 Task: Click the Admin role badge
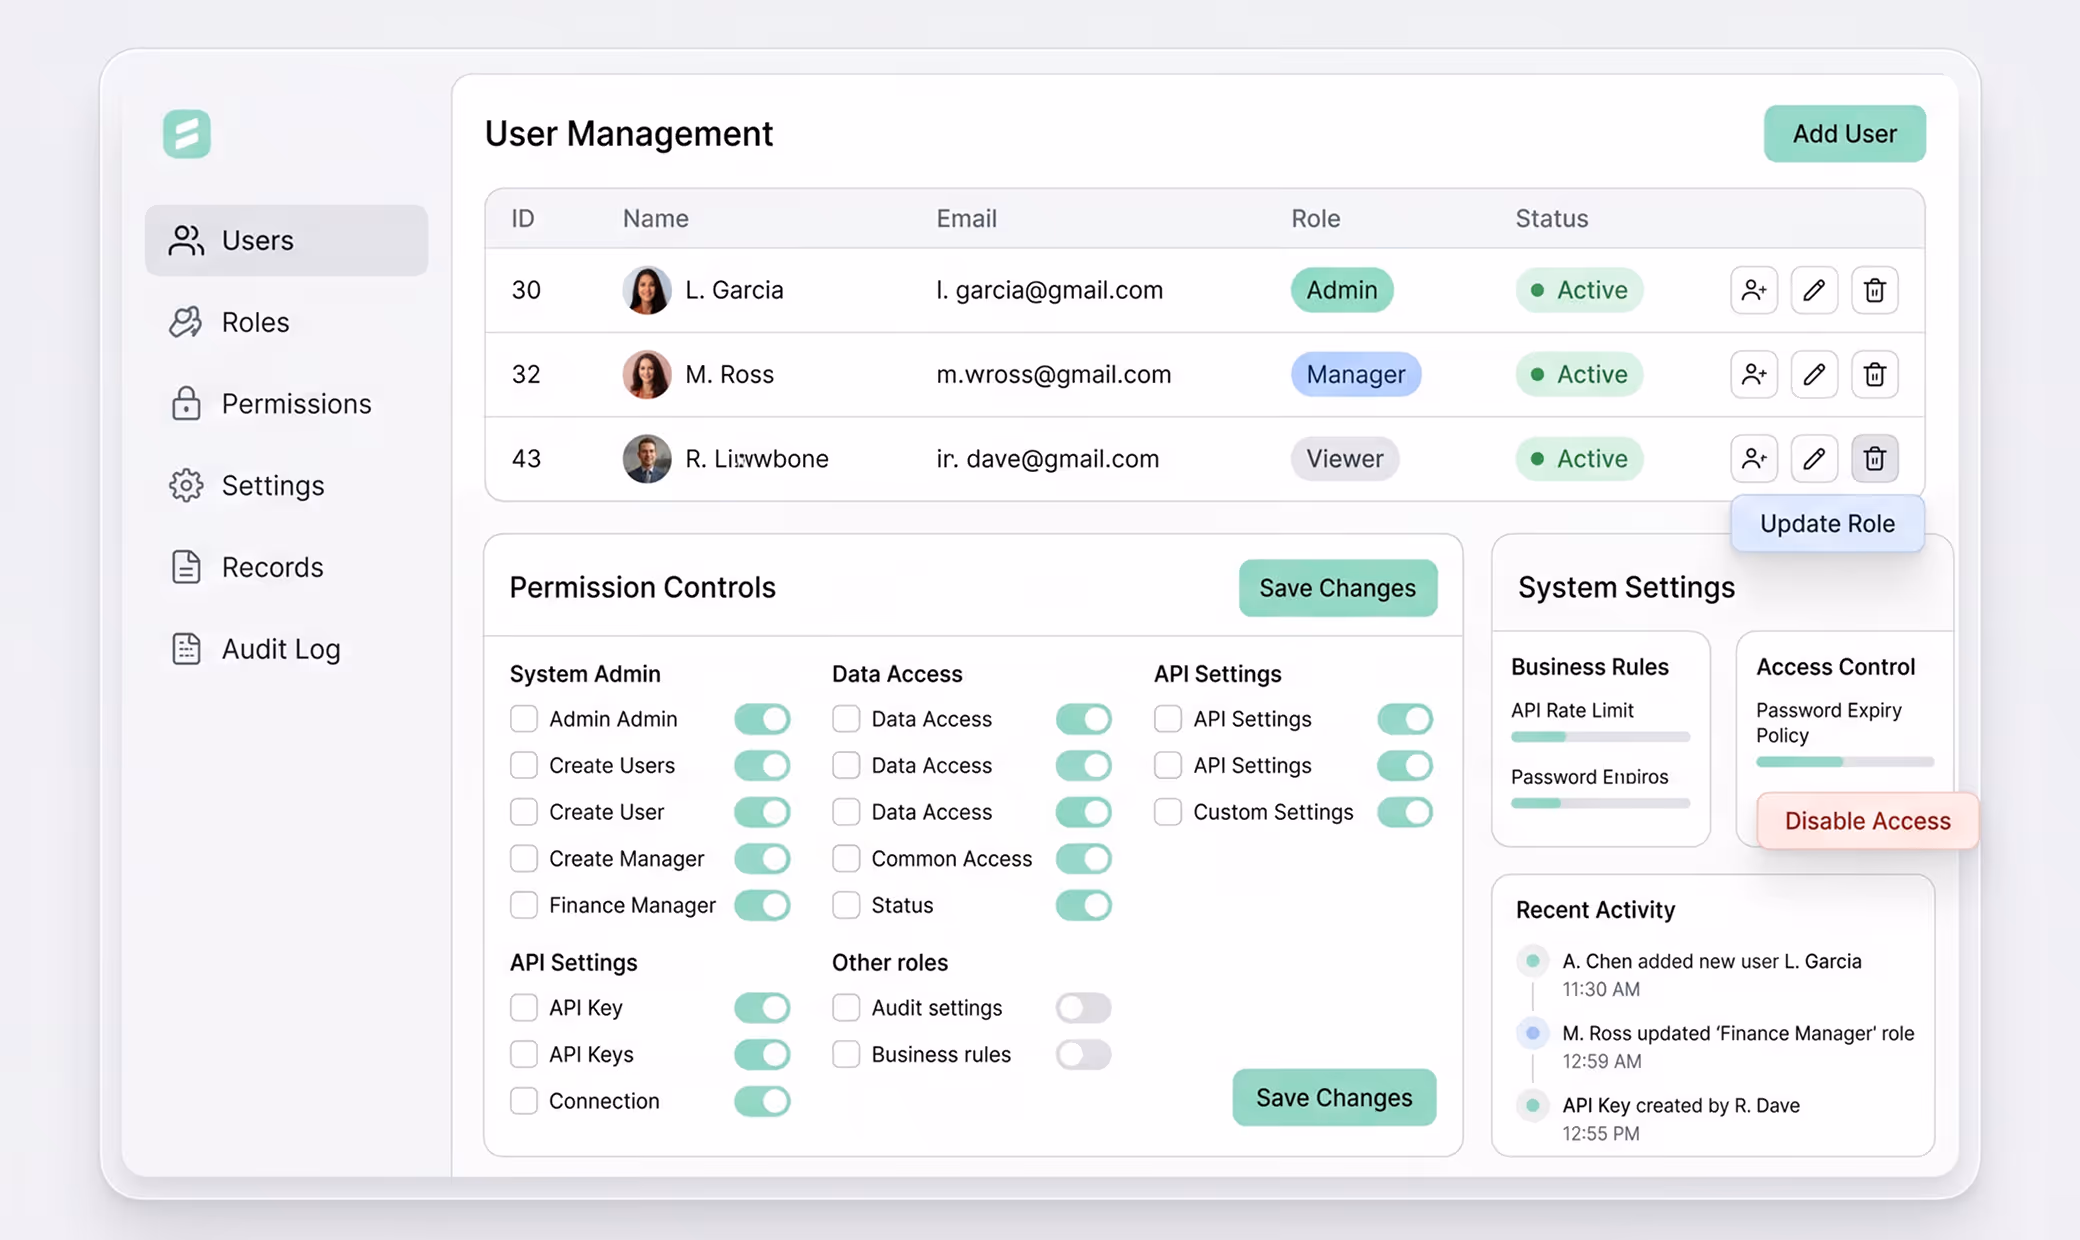1342,290
